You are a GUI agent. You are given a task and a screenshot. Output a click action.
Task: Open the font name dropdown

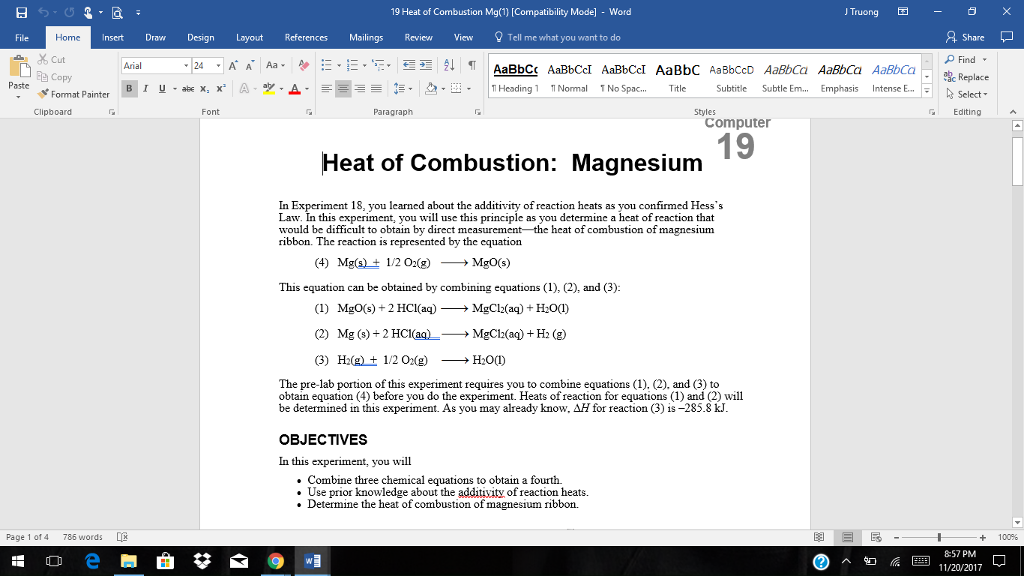click(186, 65)
